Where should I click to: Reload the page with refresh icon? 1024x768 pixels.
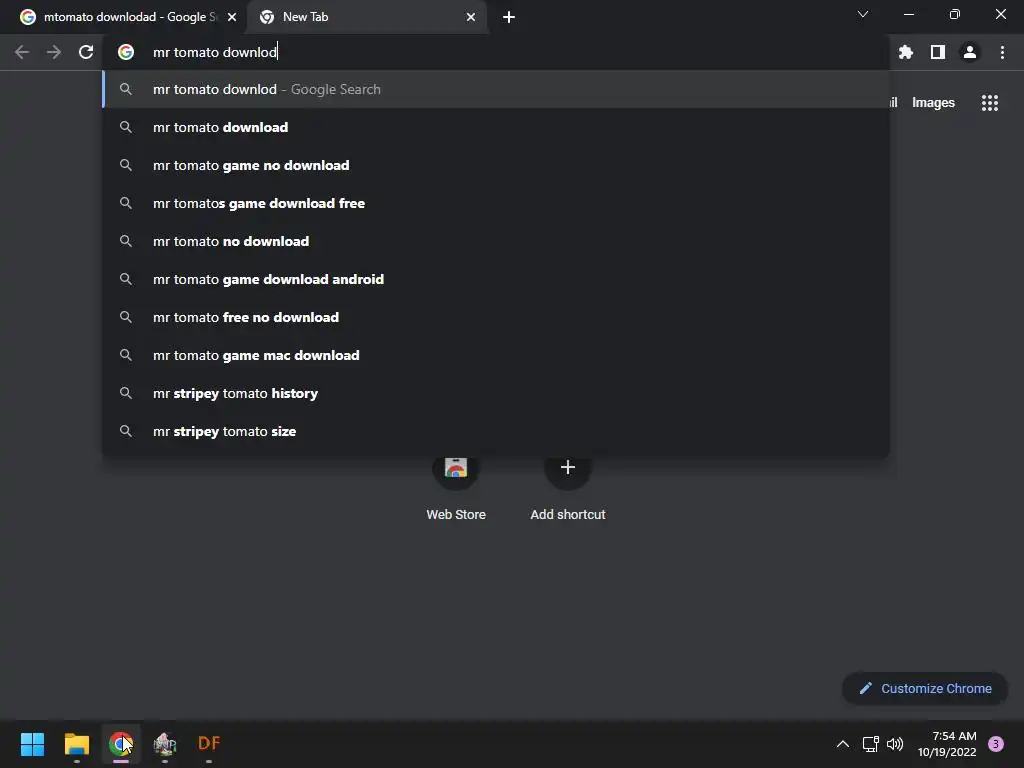[86, 52]
